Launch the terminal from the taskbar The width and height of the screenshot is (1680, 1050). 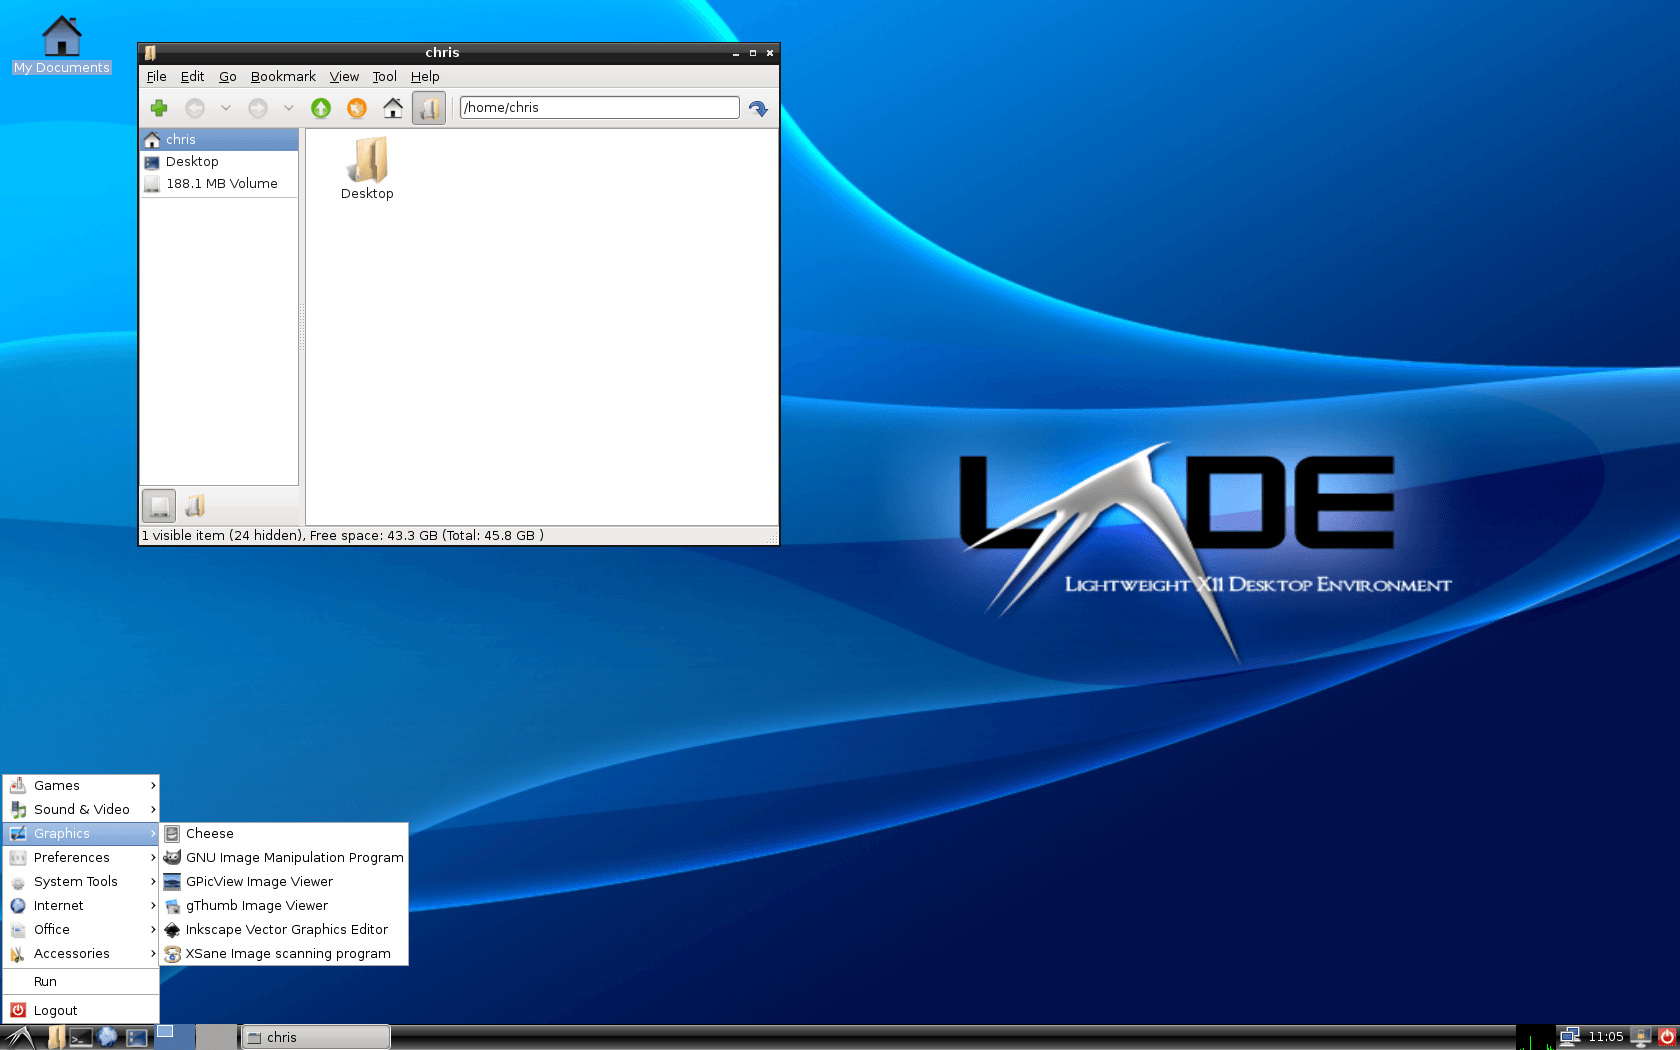tap(81, 1037)
